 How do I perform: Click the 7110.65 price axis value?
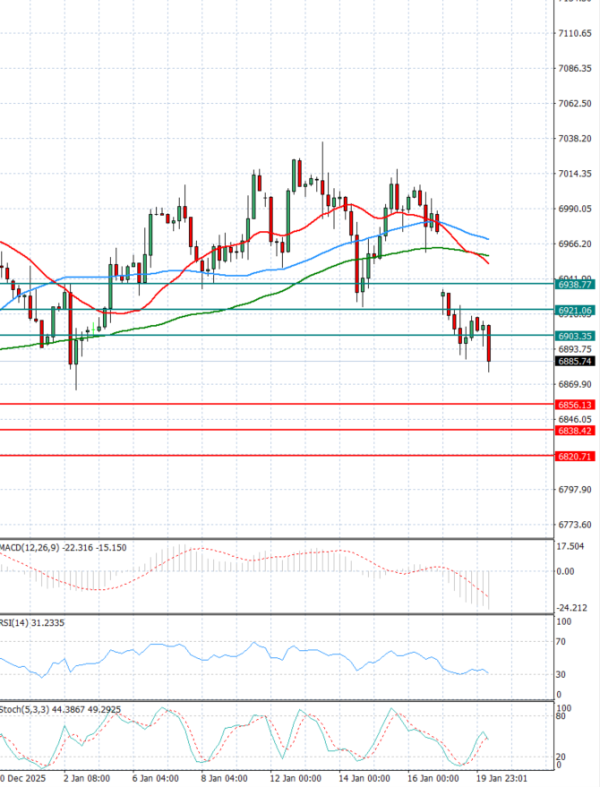pos(576,34)
